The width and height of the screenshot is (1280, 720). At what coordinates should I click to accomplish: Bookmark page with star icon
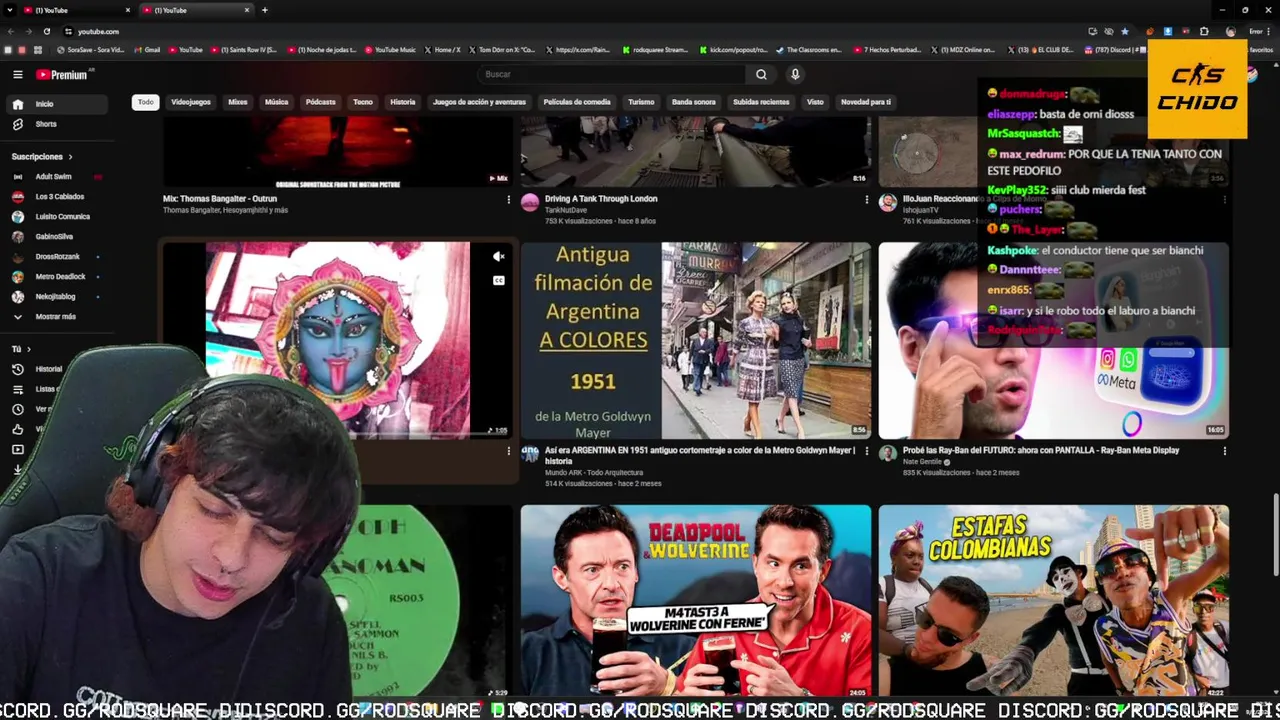point(1125,31)
